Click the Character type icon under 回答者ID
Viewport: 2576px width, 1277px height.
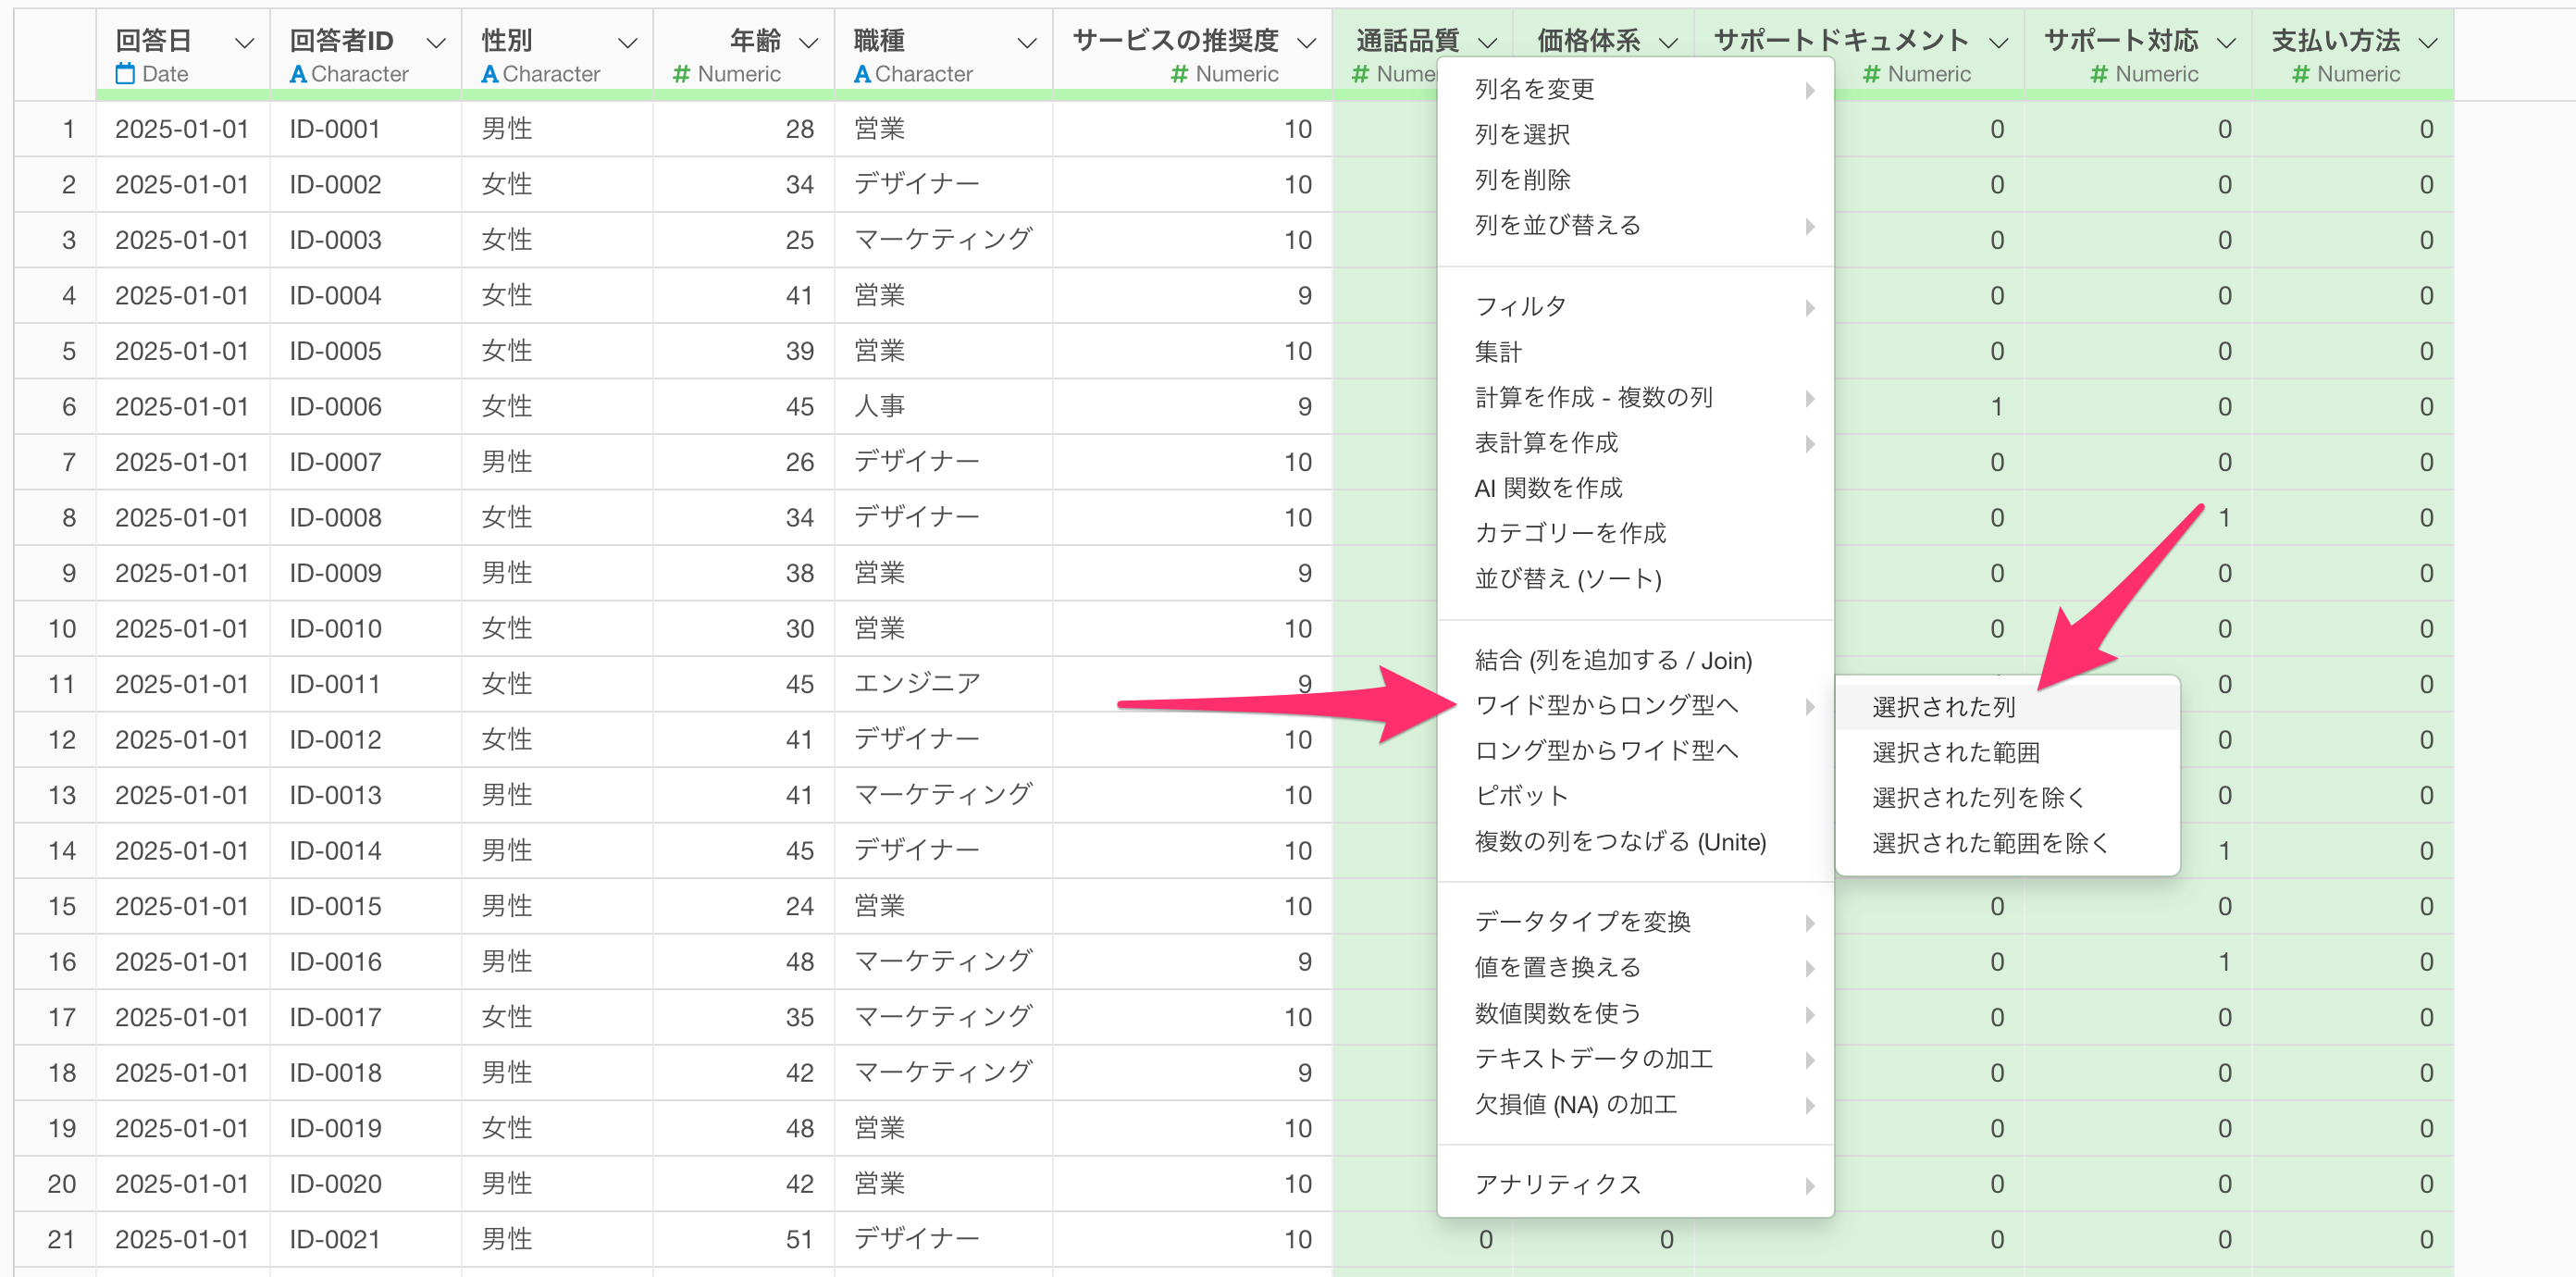point(297,74)
